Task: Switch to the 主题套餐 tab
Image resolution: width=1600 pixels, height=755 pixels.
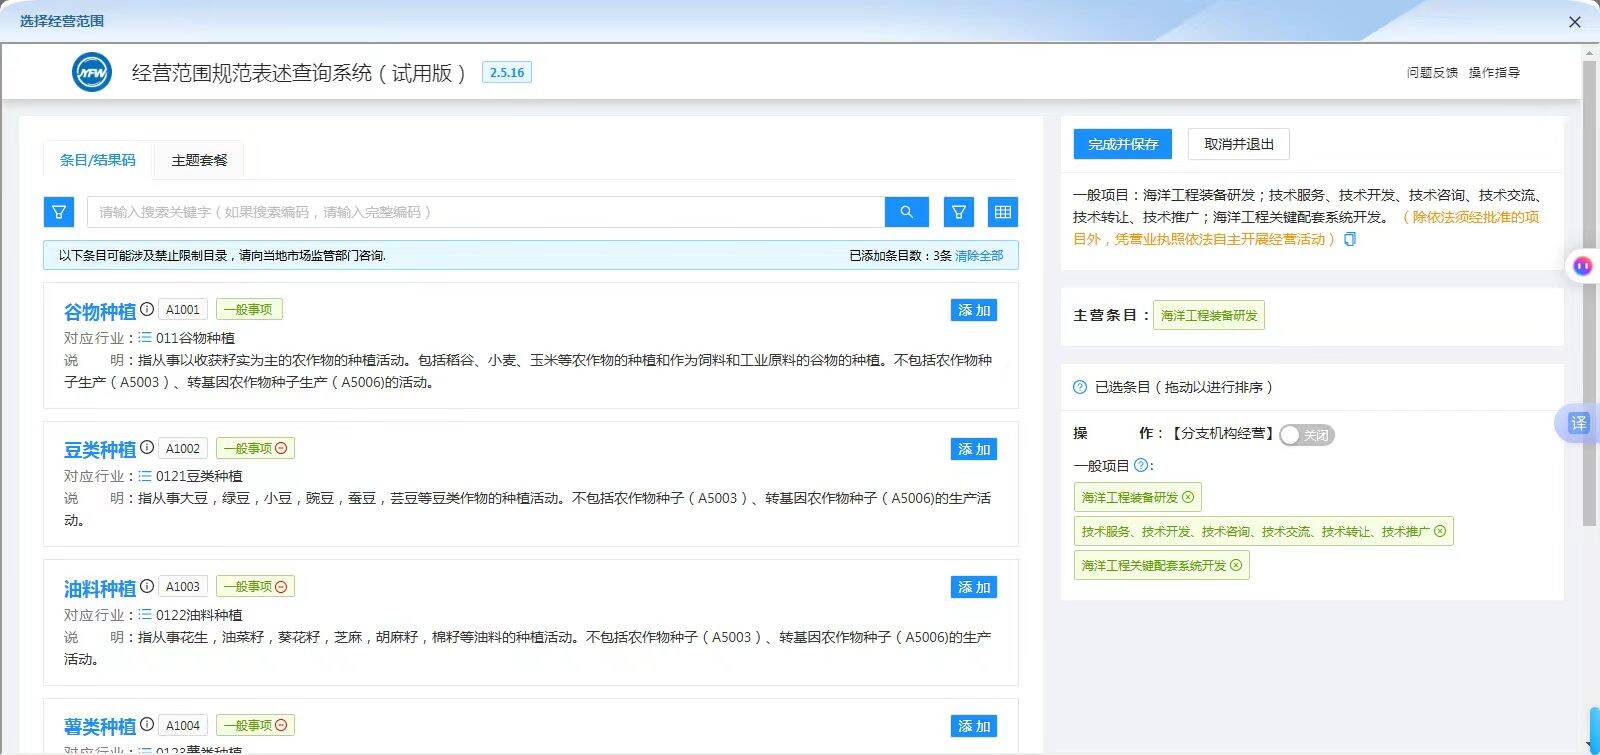Action: 199,160
